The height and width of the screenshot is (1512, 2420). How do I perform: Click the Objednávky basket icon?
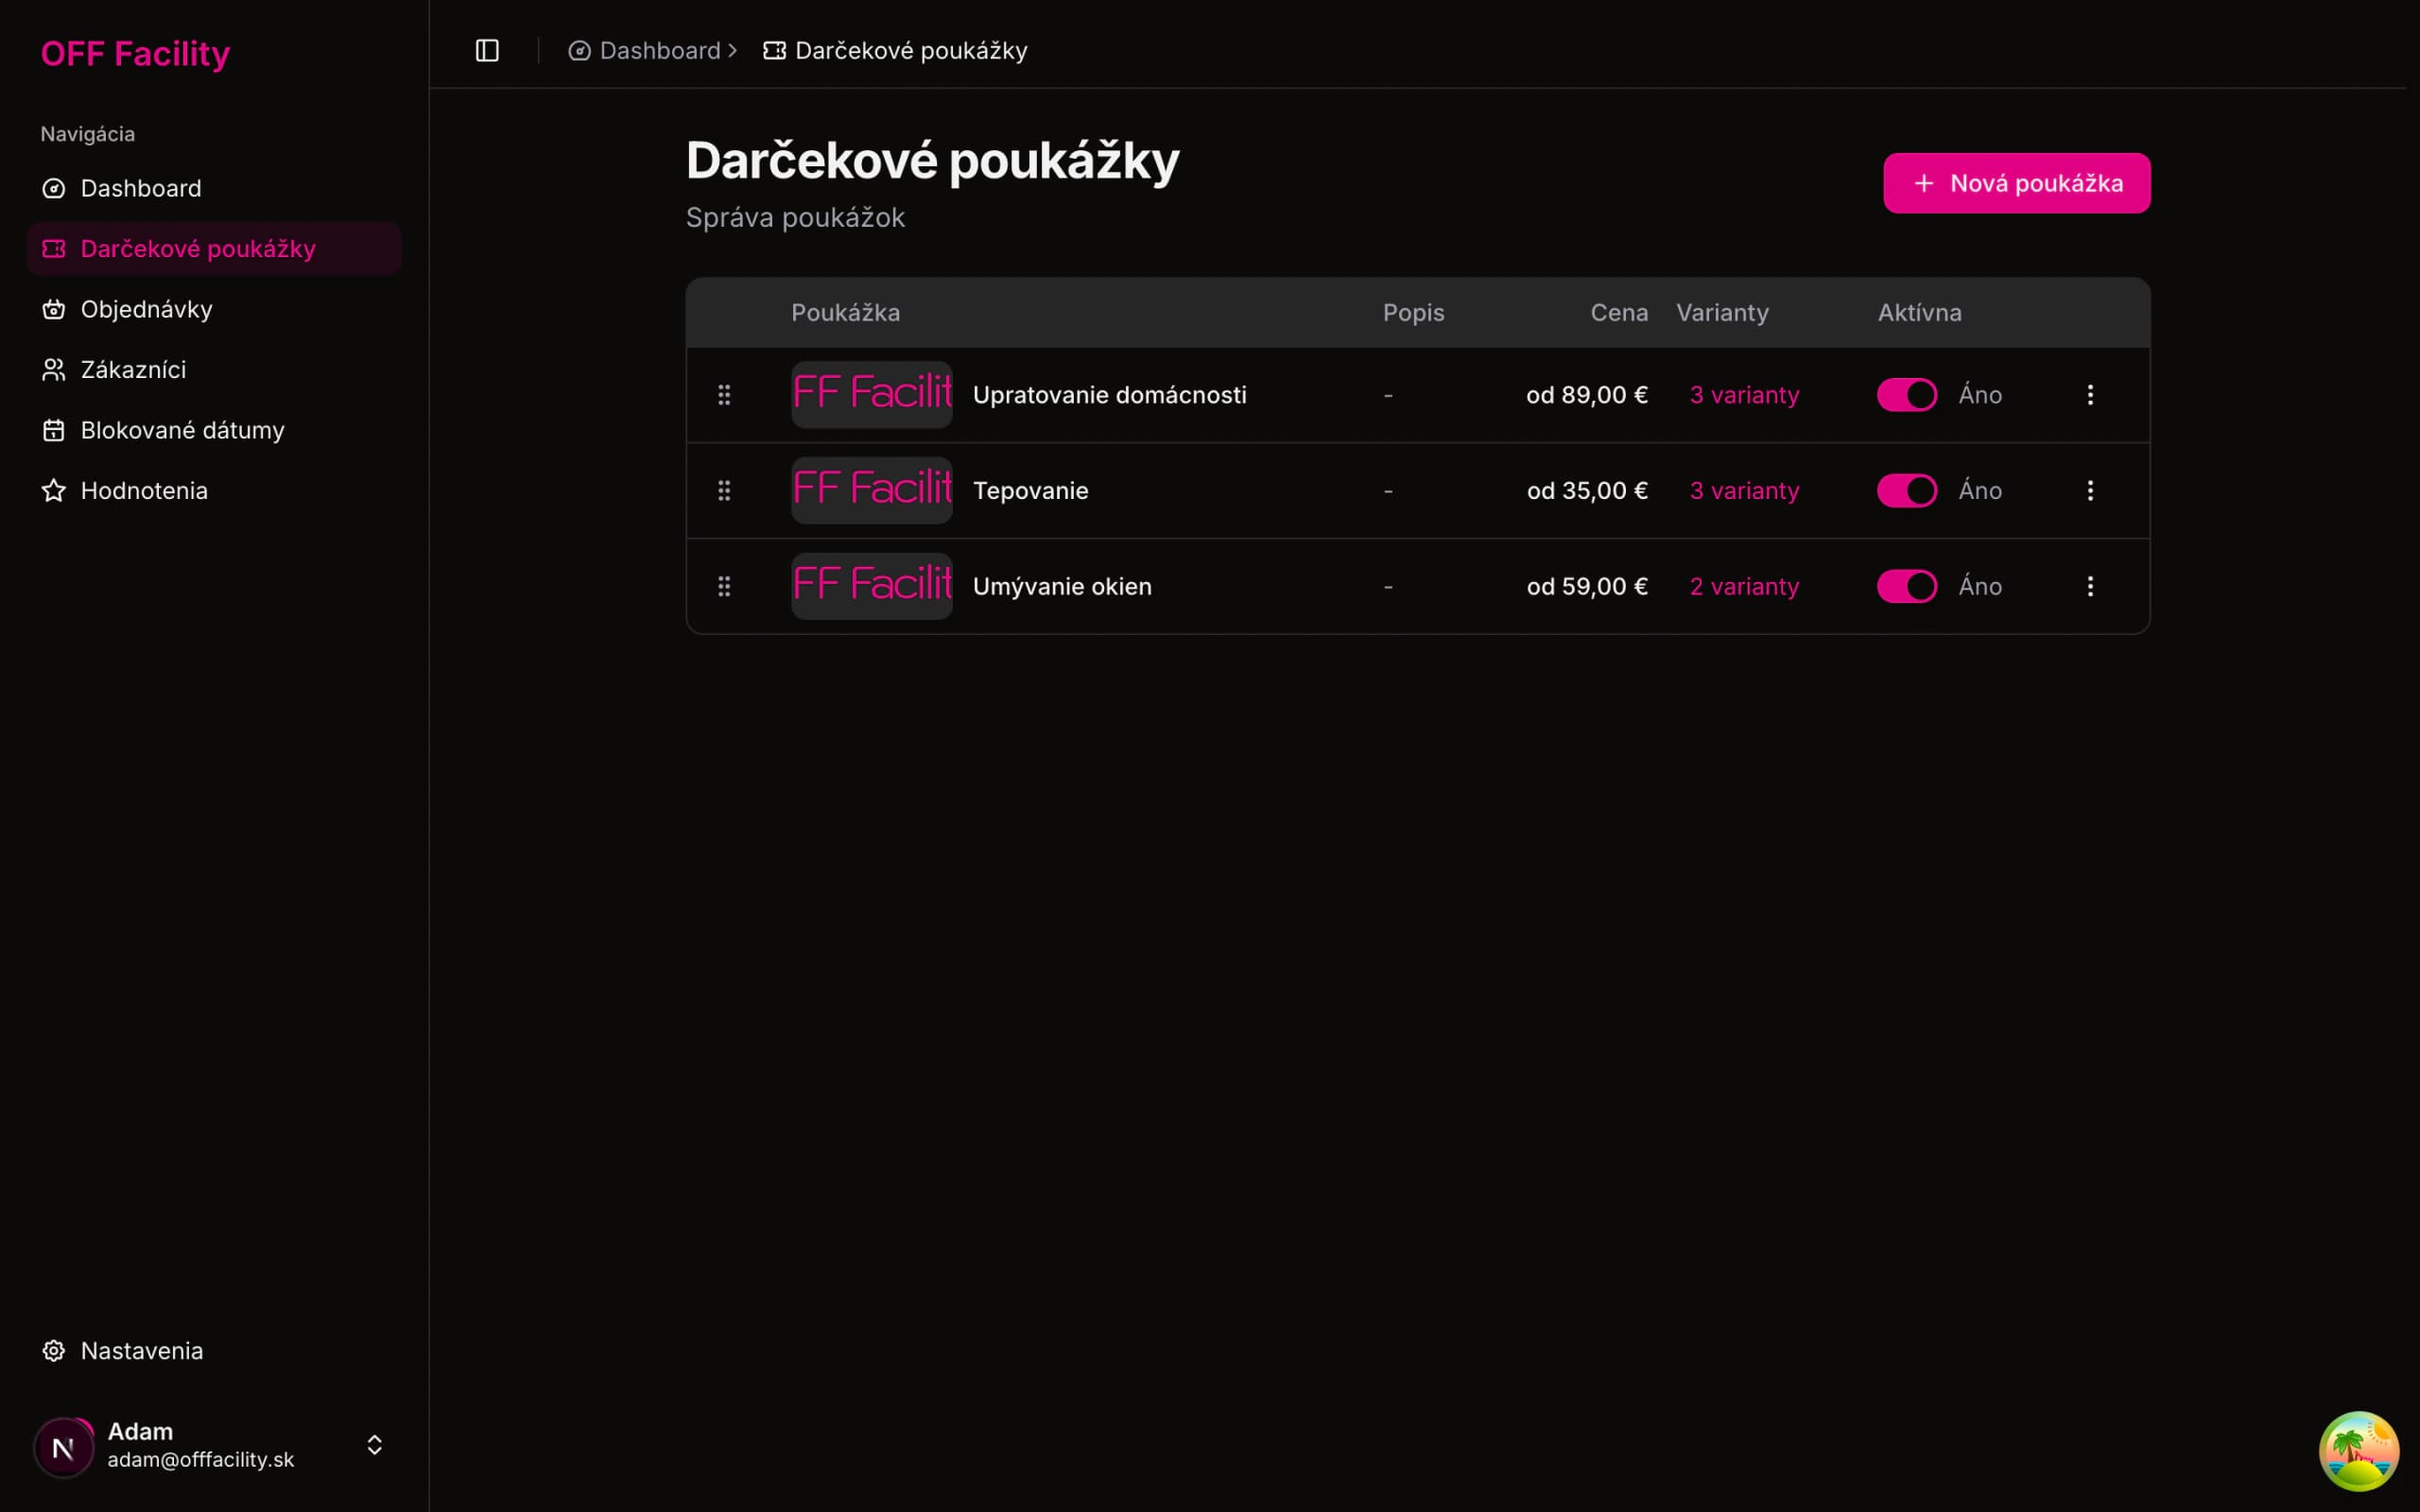tap(54, 309)
